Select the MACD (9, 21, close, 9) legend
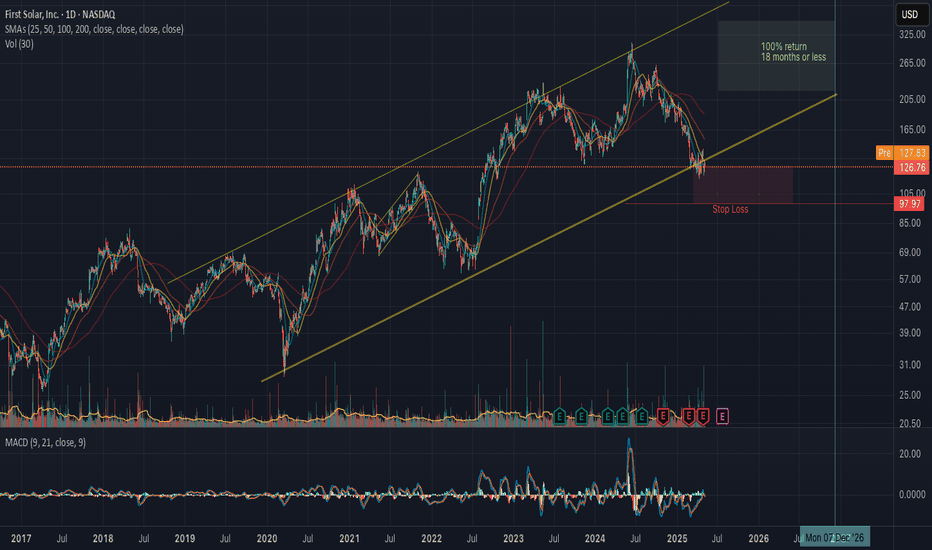Screen dimensions: 932x550 [x=45, y=442]
